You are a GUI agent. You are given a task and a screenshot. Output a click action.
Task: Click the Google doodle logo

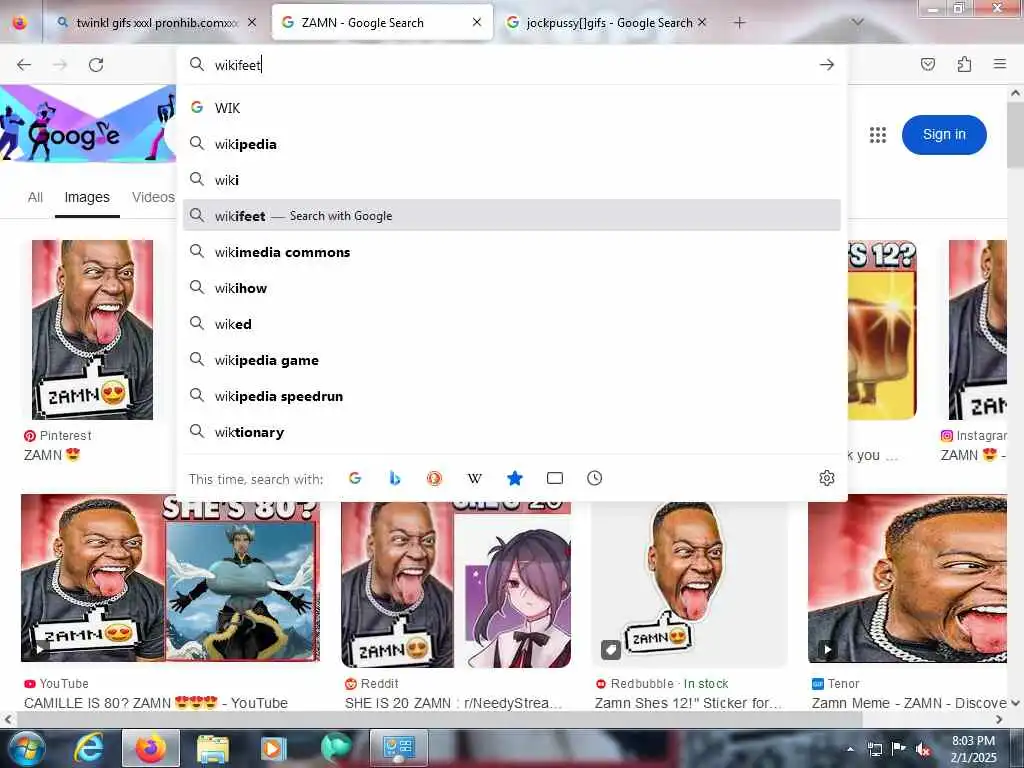88,124
